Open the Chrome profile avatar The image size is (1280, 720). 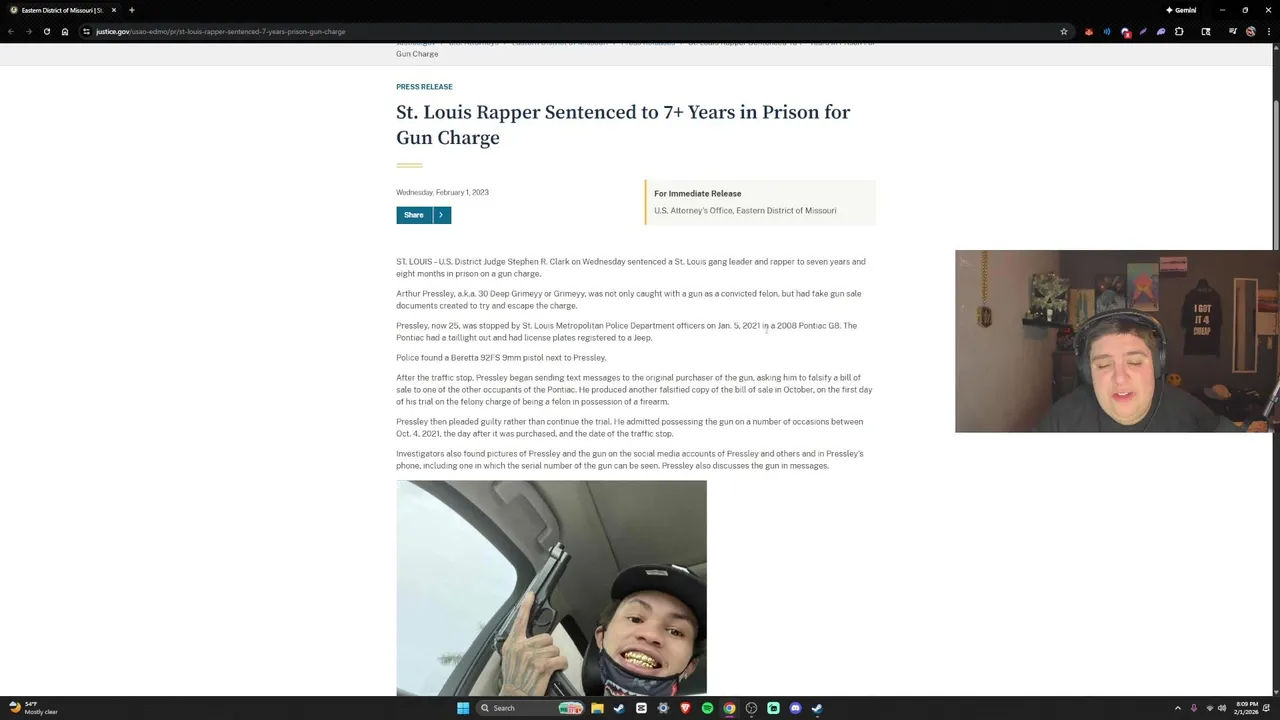point(1251,31)
